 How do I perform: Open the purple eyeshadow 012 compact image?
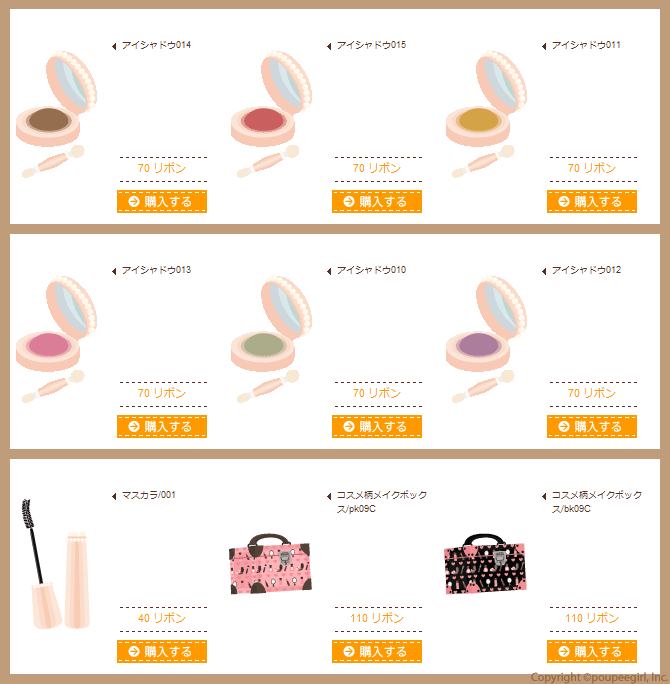(486, 339)
